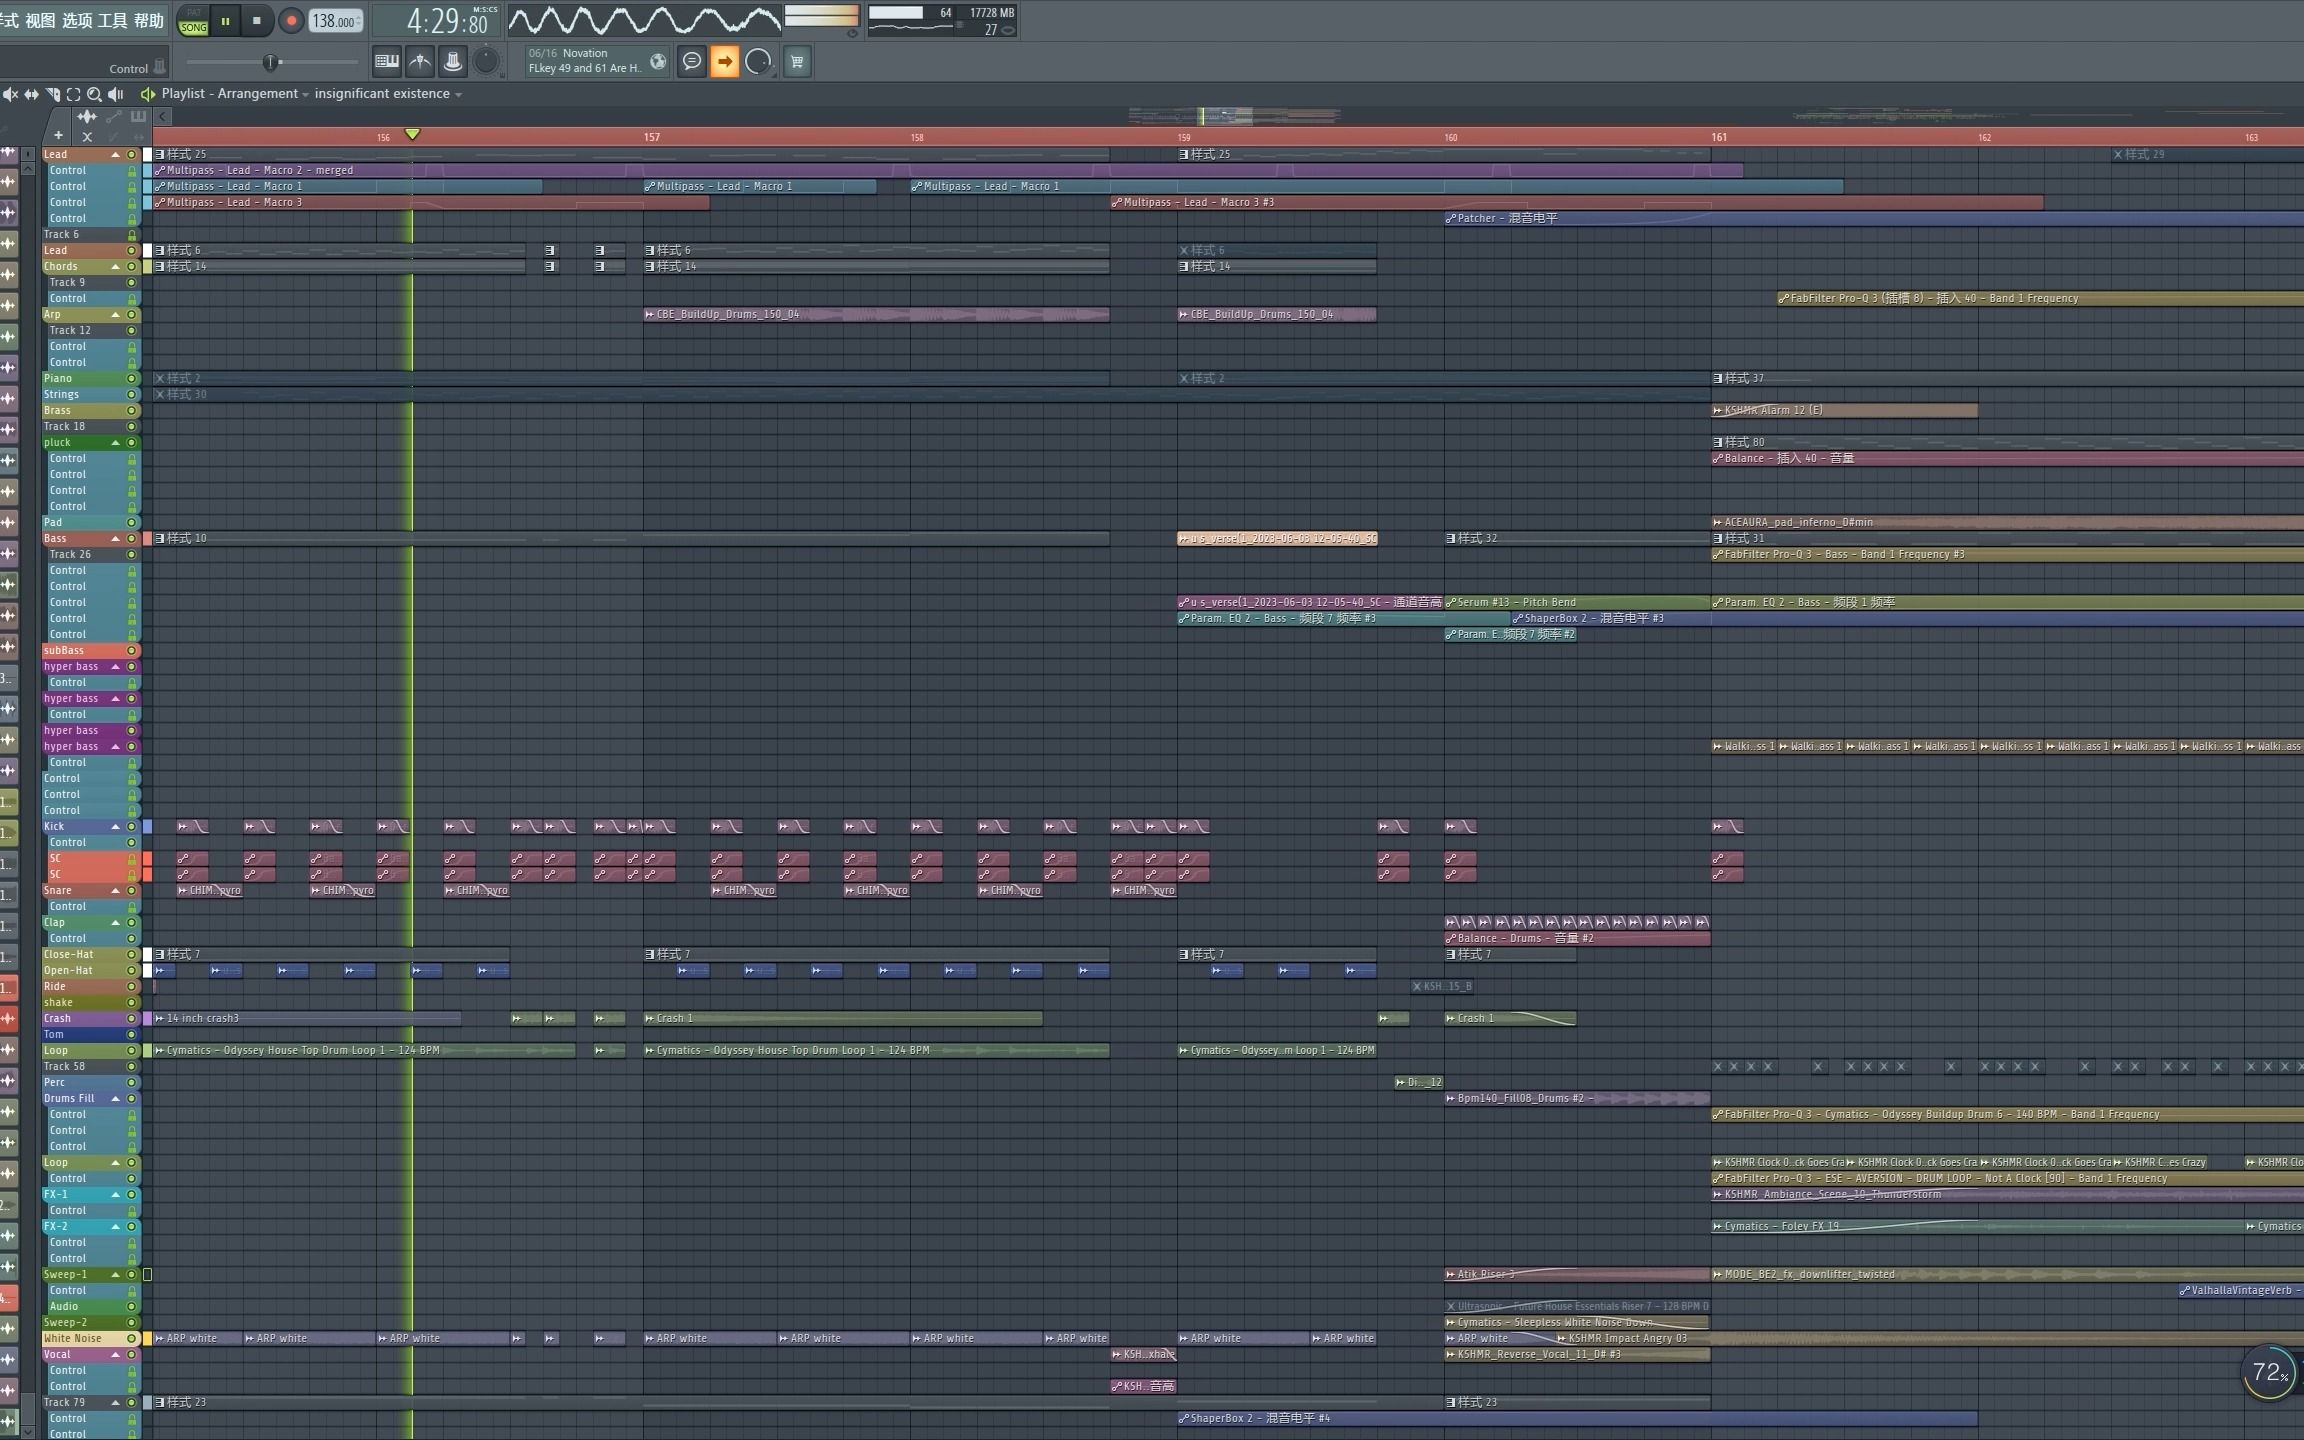Mute the Strings track with its green dot
This screenshot has width=2304, height=1440.
[x=131, y=395]
